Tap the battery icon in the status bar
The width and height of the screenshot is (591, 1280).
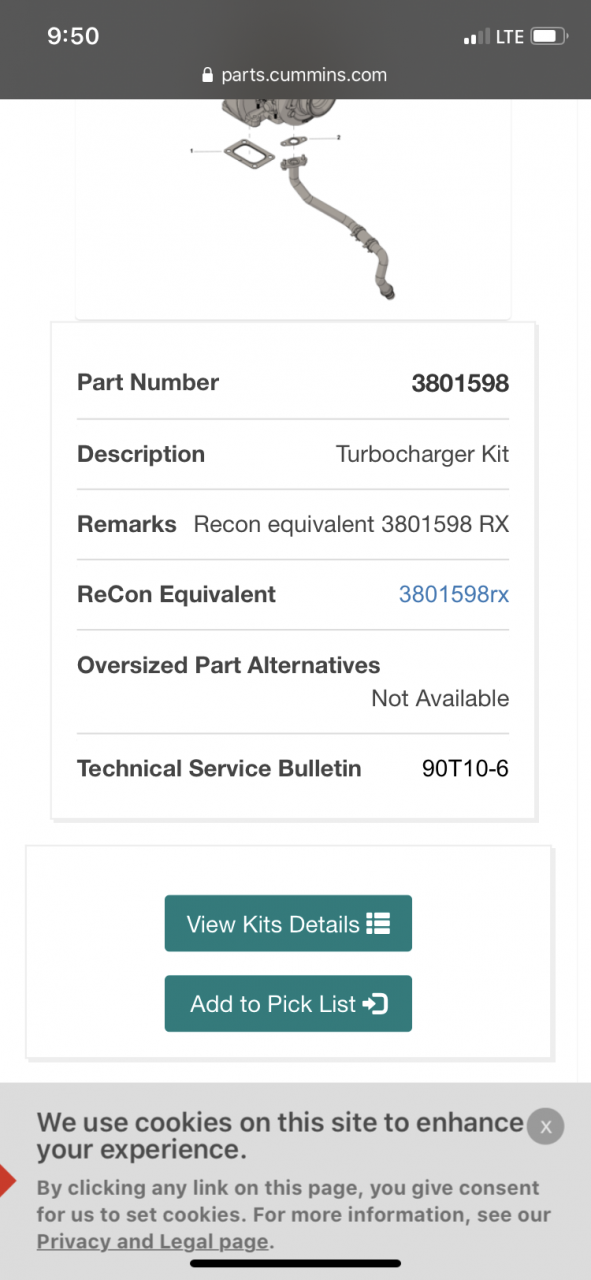549,37
